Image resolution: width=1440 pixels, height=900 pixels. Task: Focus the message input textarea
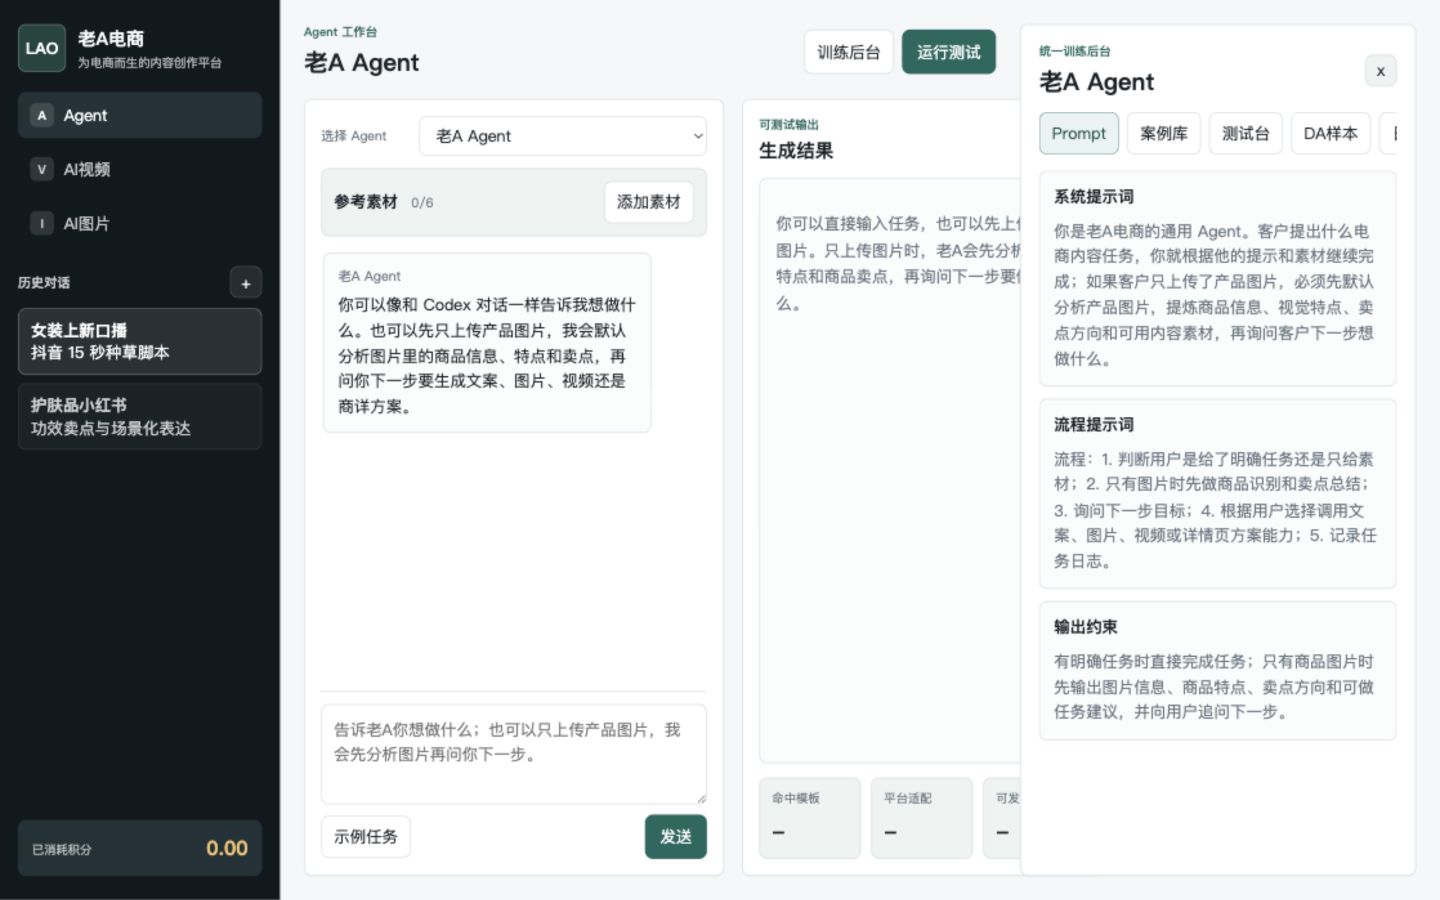pos(514,754)
